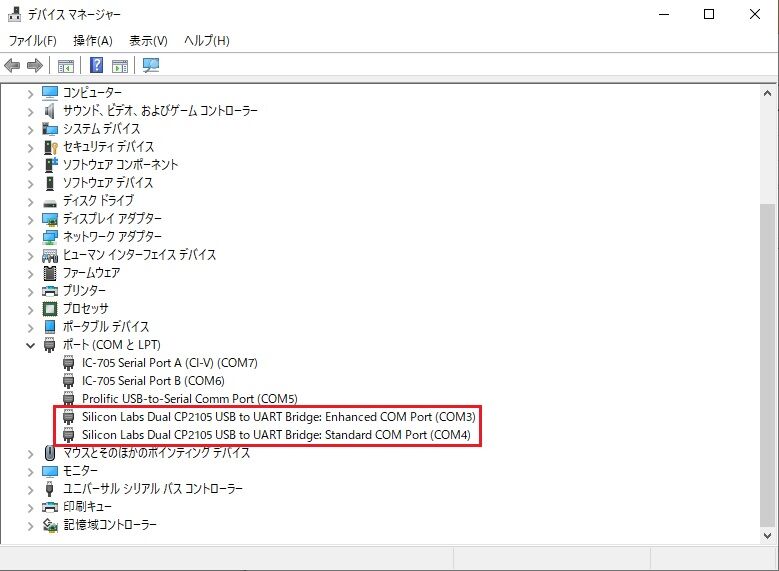Click the セキュリティ デバイス key icon
The height and width of the screenshot is (571, 779).
pyautogui.click(x=51, y=147)
